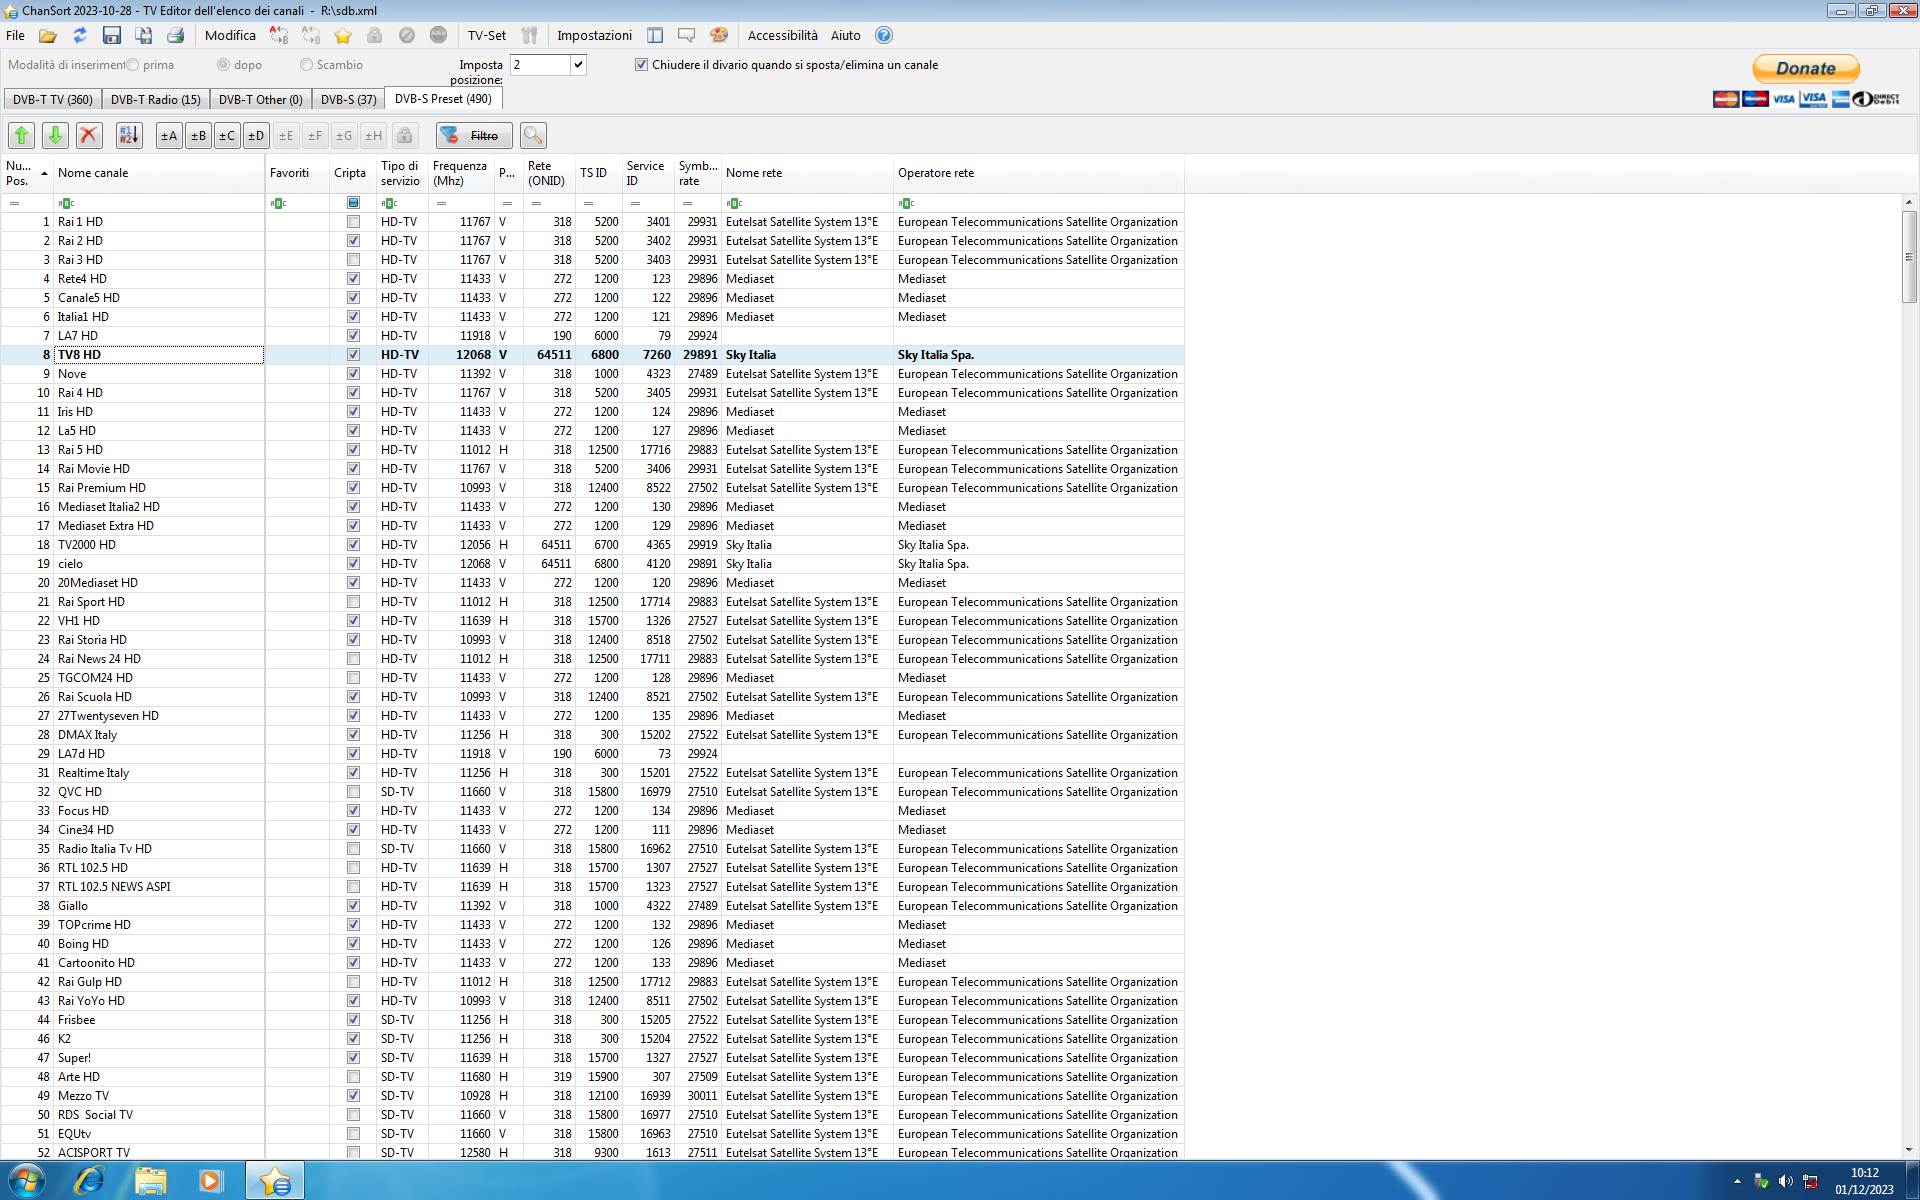Open Windows Media Player from taskbar
Viewport: 1920px width, 1200px height.
(x=211, y=1181)
